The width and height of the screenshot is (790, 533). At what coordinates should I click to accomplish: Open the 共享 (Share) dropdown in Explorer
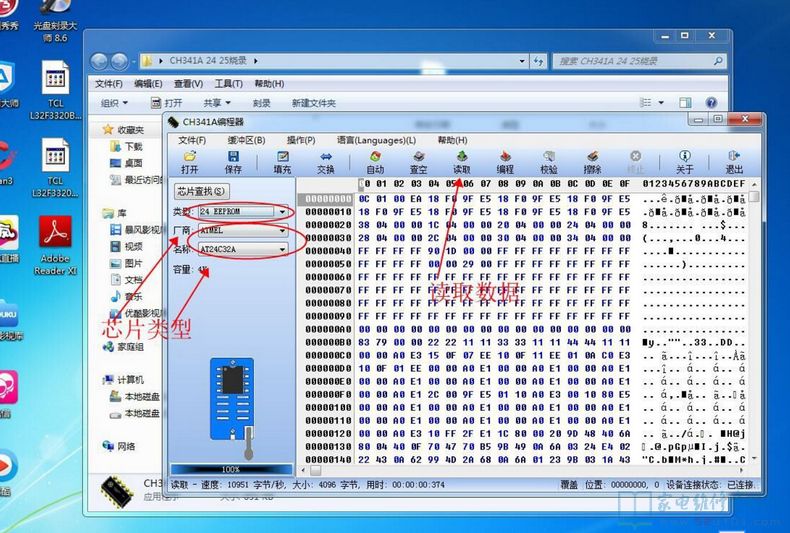coord(217,103)
